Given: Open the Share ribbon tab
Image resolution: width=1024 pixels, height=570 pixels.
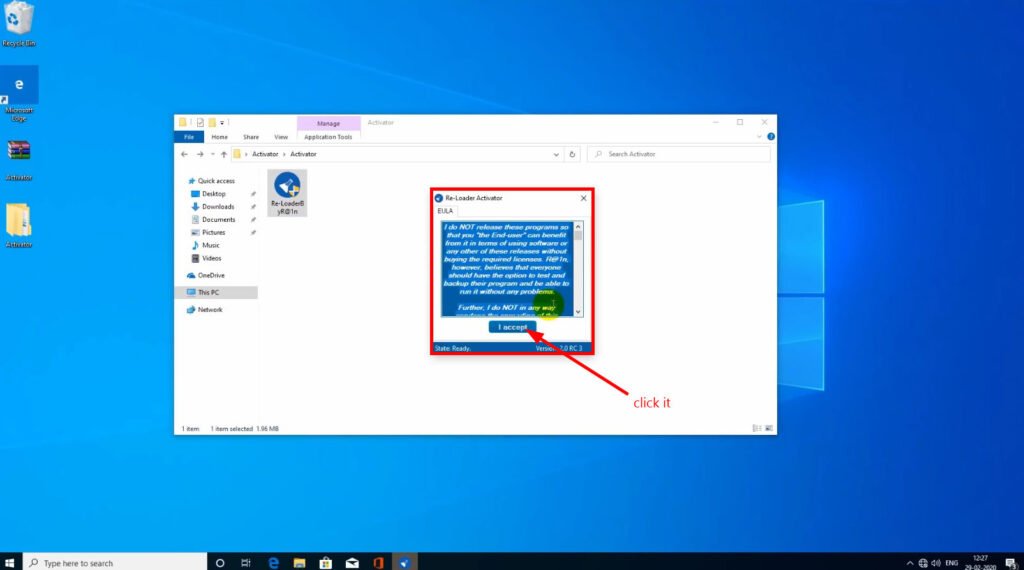Looking at the screenshot, I should tap(251, 137).
